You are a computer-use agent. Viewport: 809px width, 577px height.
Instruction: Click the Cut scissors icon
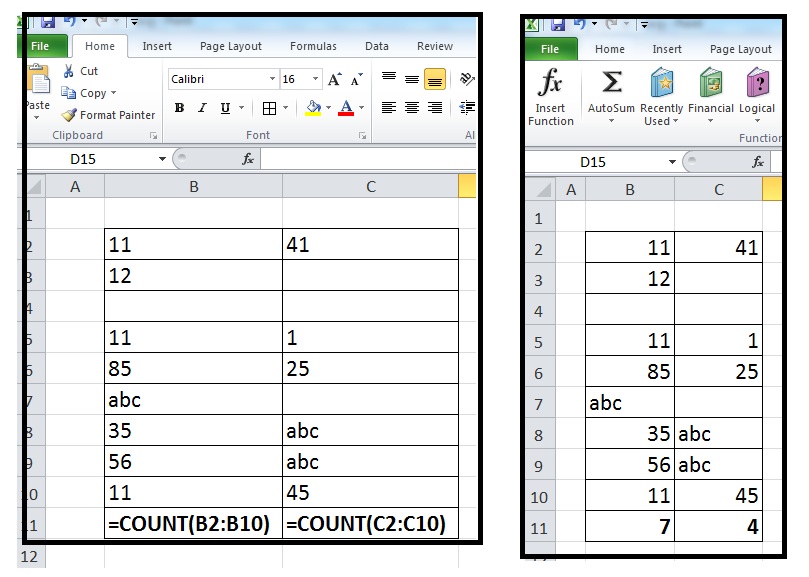(68, 71)
